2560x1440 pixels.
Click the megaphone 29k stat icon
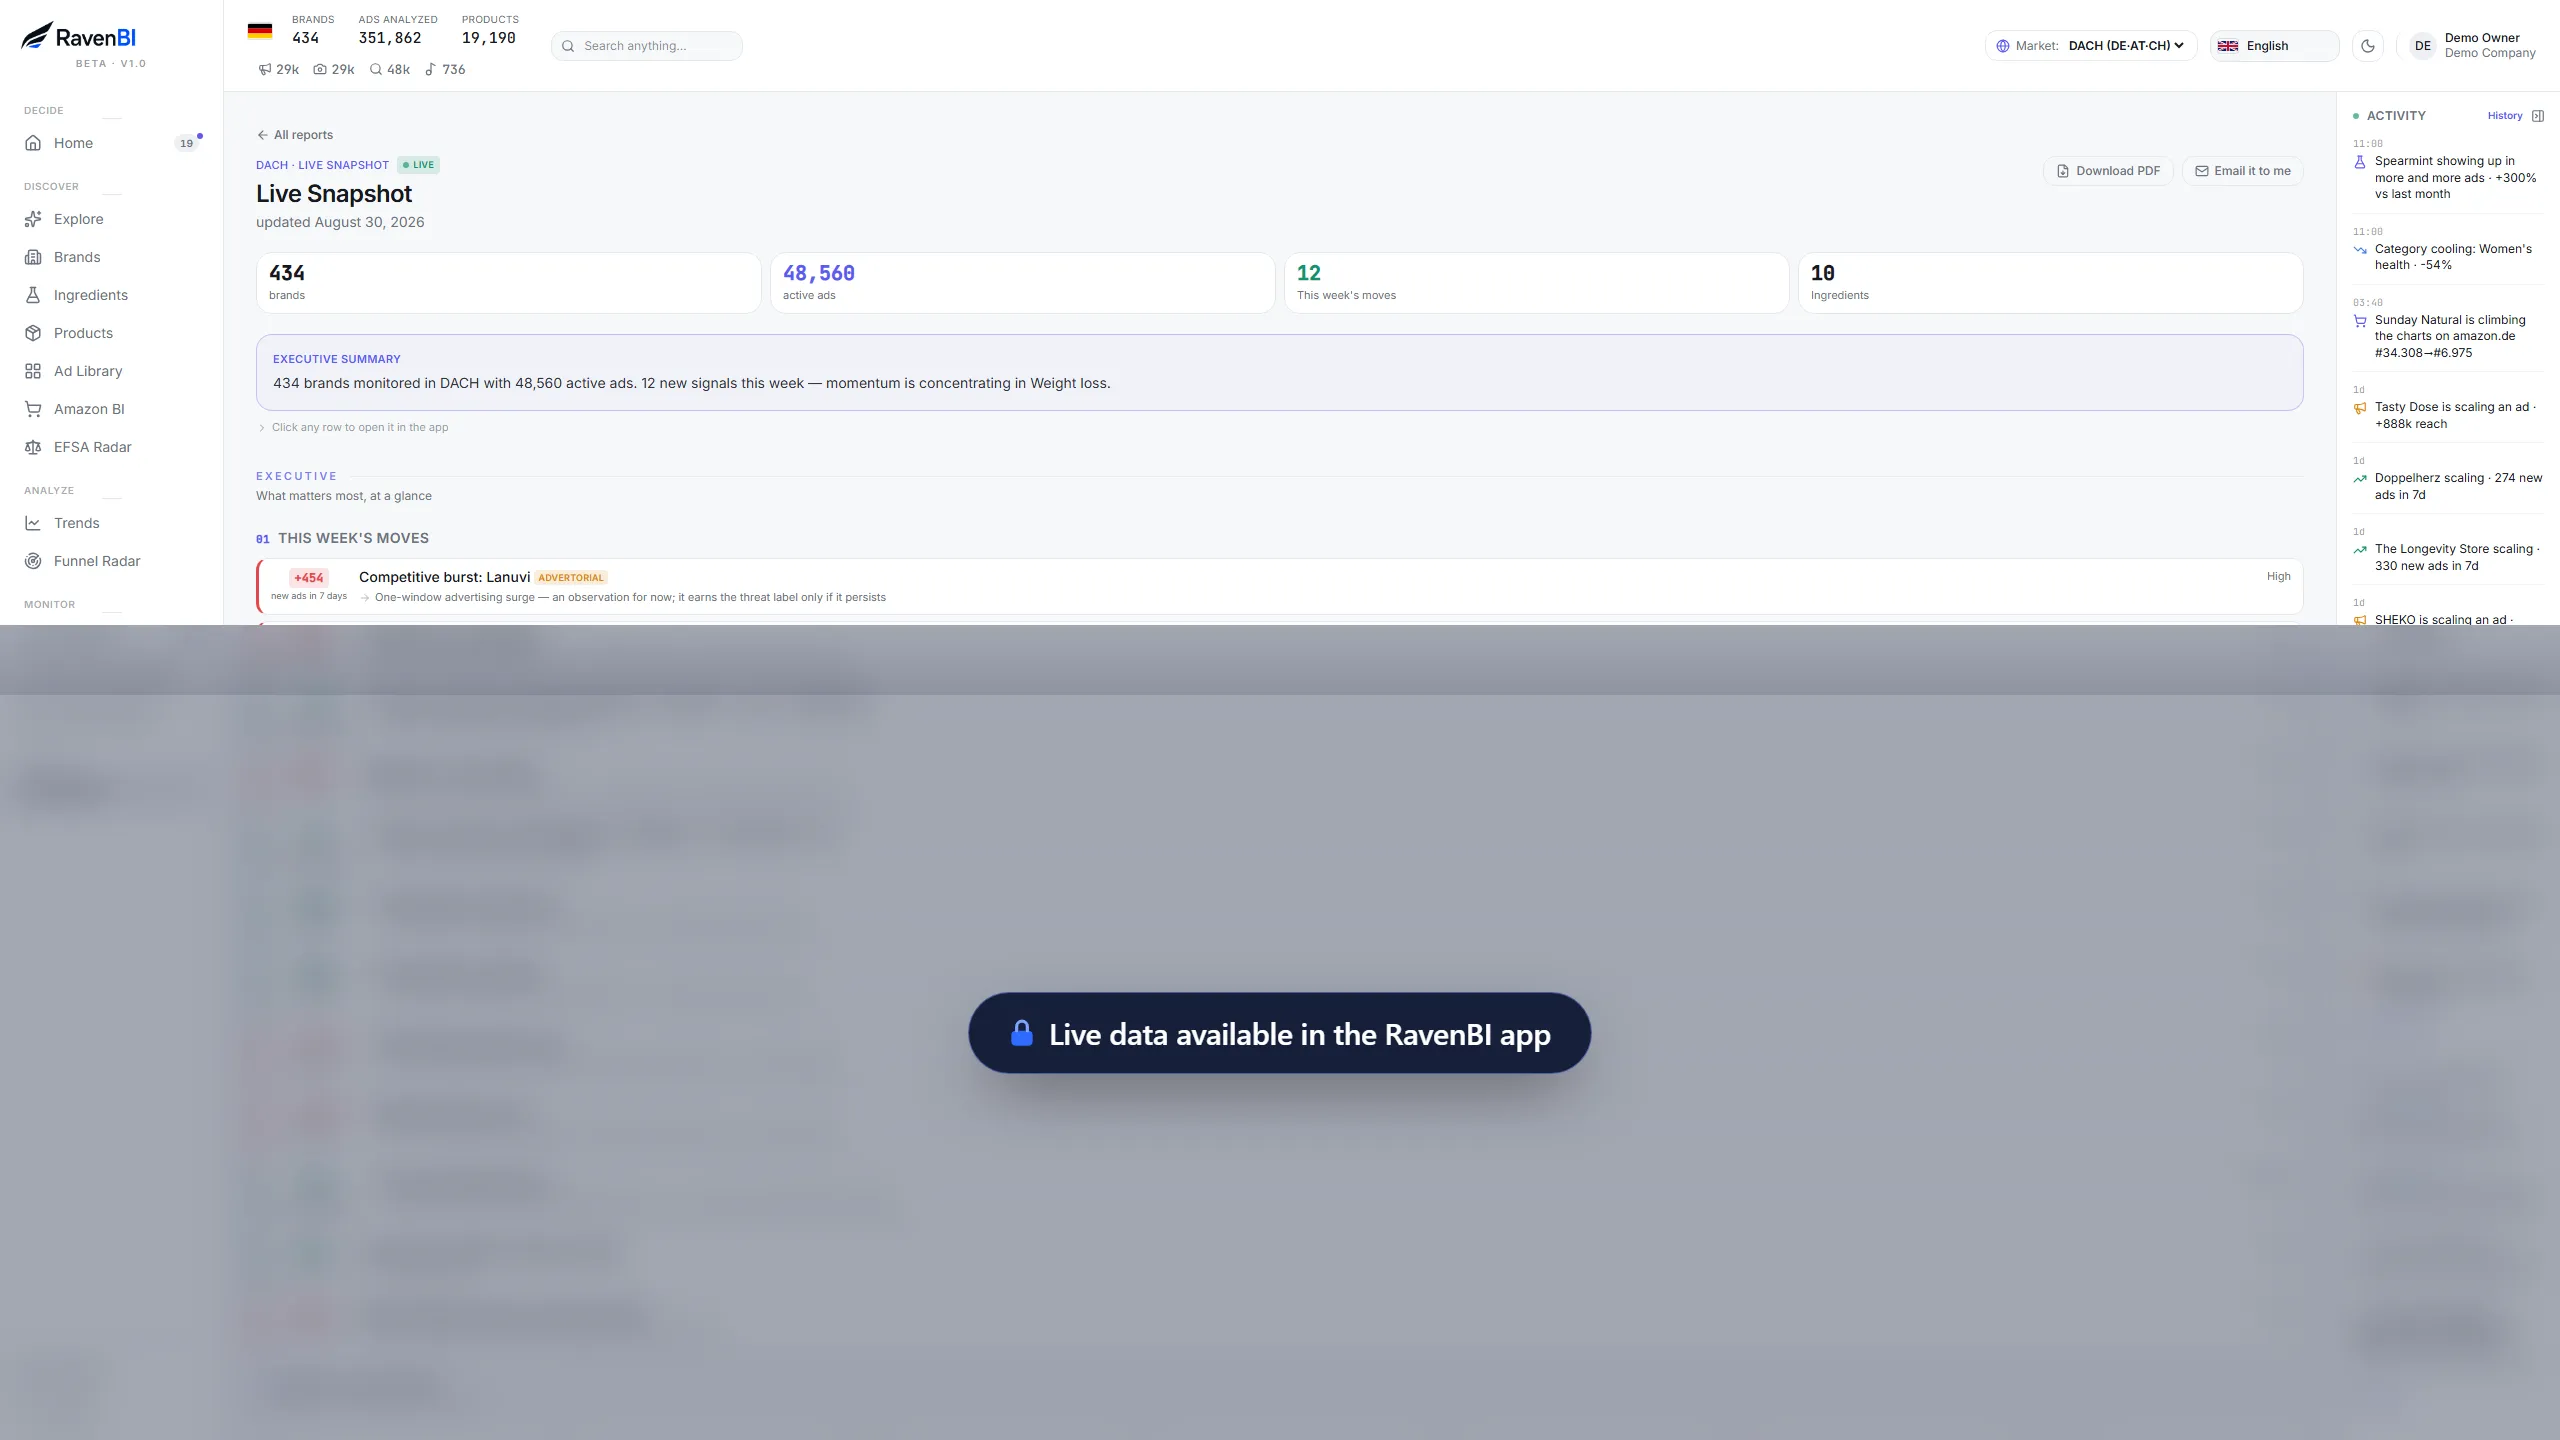pos(265,70)
